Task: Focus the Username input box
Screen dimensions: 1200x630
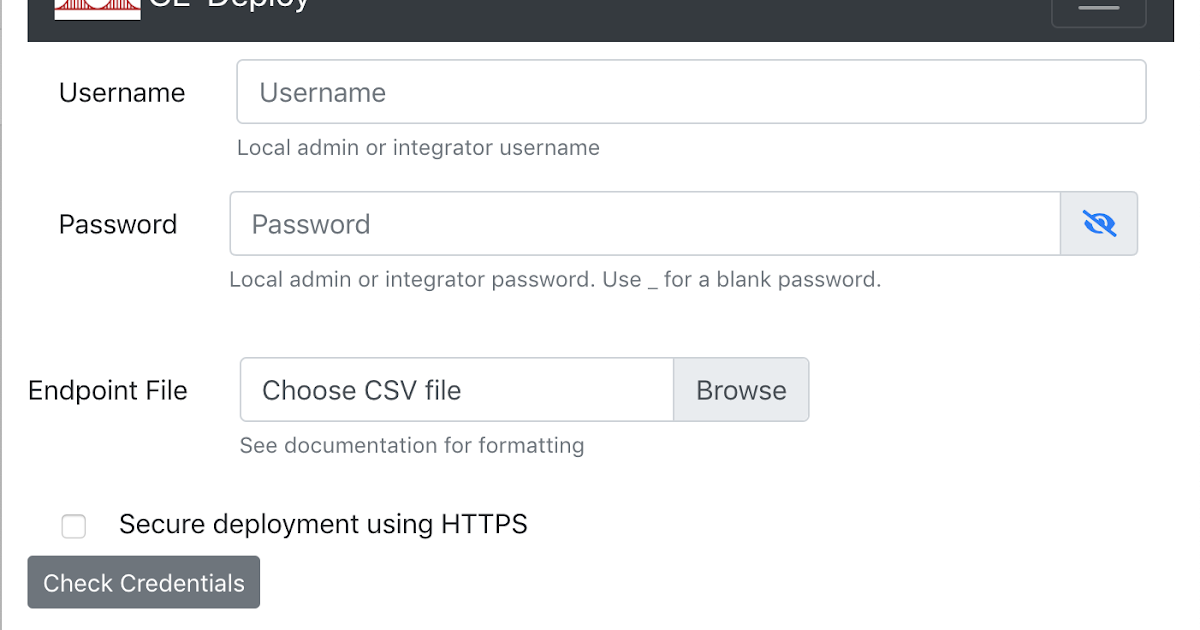Action: (691, 91)
